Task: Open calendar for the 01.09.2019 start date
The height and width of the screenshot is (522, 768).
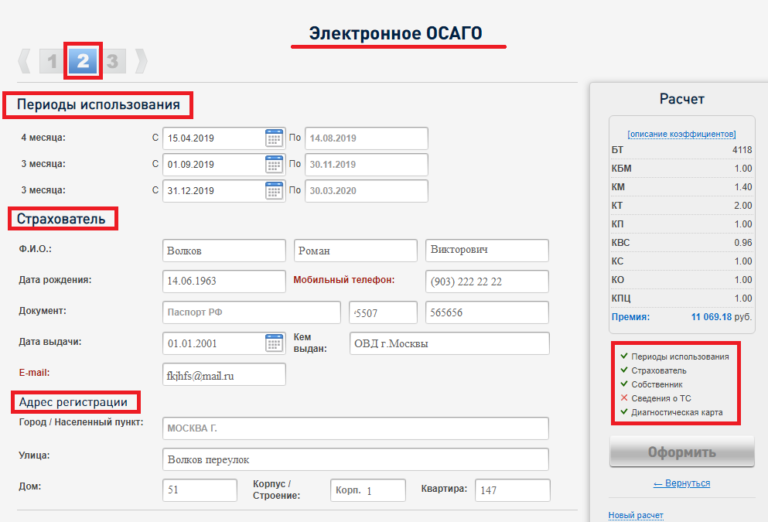Action: [274, 164]
